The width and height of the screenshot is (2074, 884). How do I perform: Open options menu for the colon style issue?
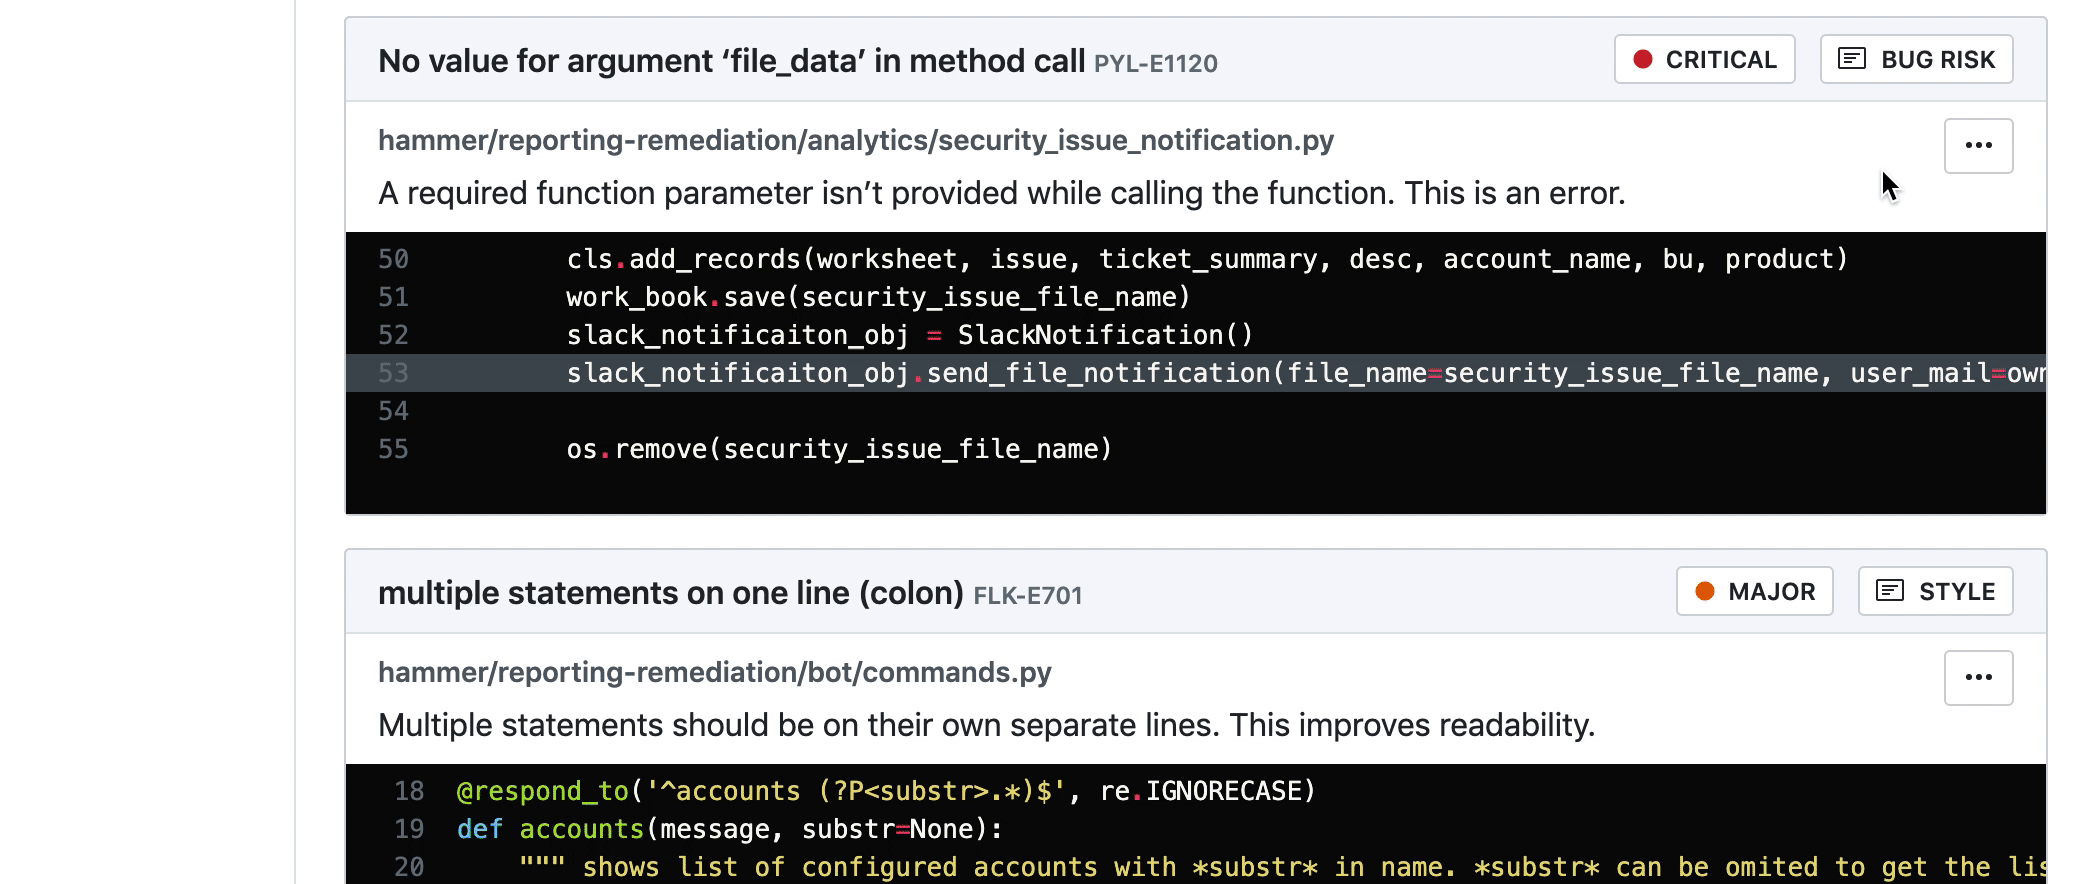click(1977, 677)
